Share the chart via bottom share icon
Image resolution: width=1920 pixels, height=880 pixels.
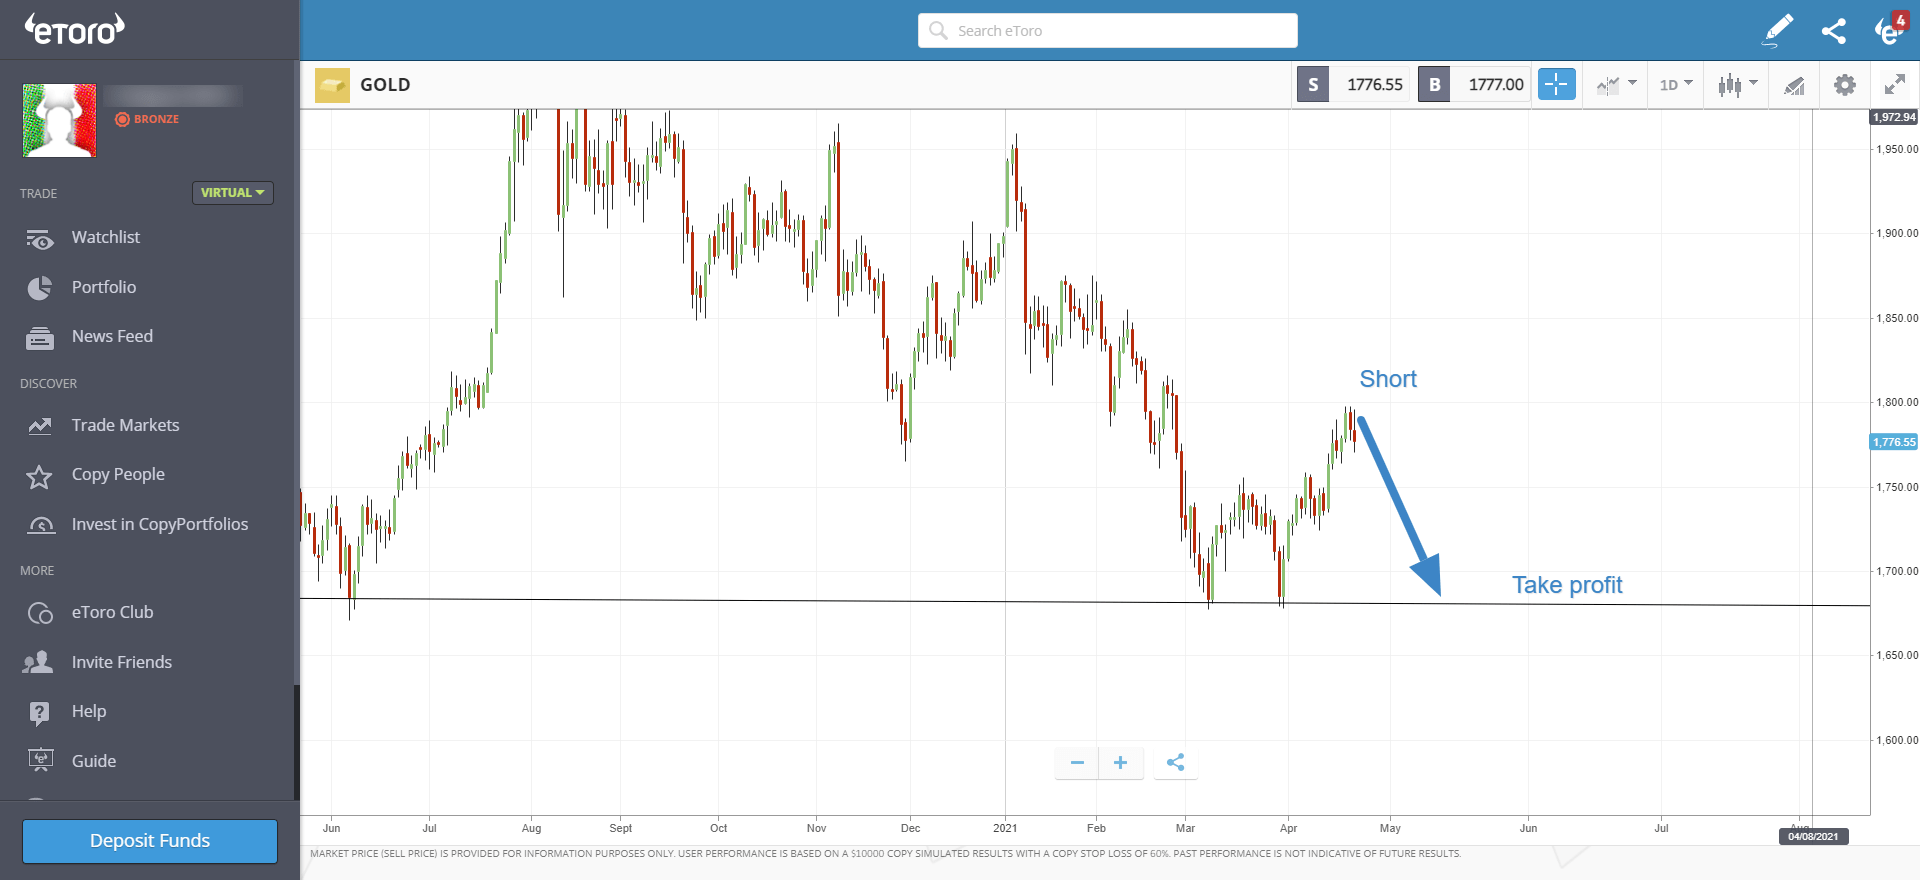tap(1176, 763)
